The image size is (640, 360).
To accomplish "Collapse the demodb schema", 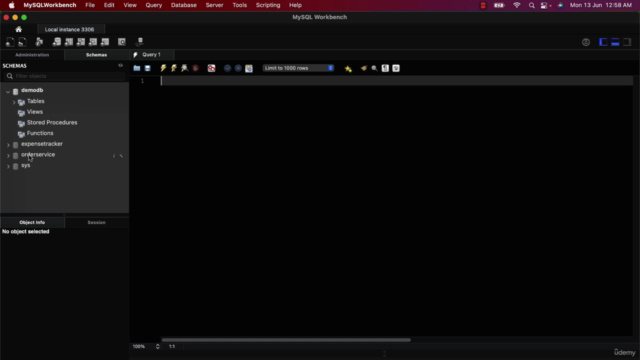I will pyautogui.click(x=8, y=91).
